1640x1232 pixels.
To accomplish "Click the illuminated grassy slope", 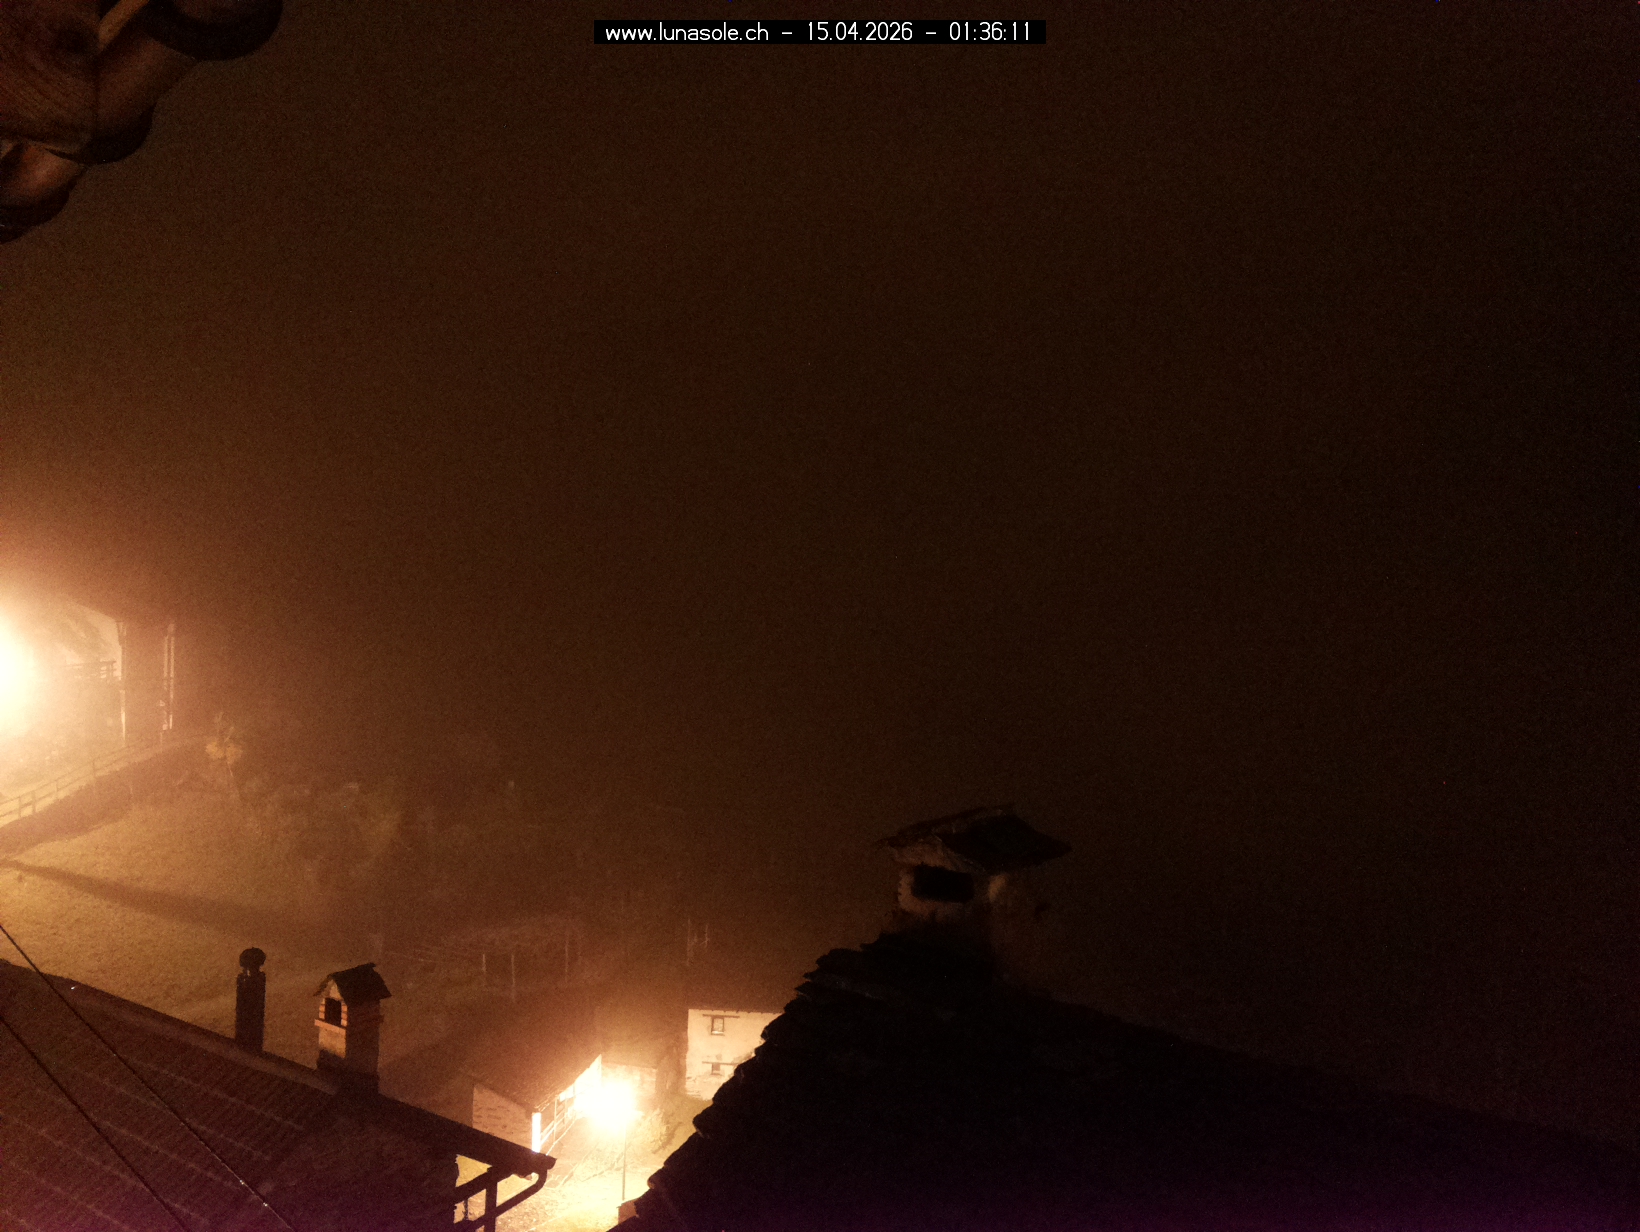I will (x=150, y=900).
